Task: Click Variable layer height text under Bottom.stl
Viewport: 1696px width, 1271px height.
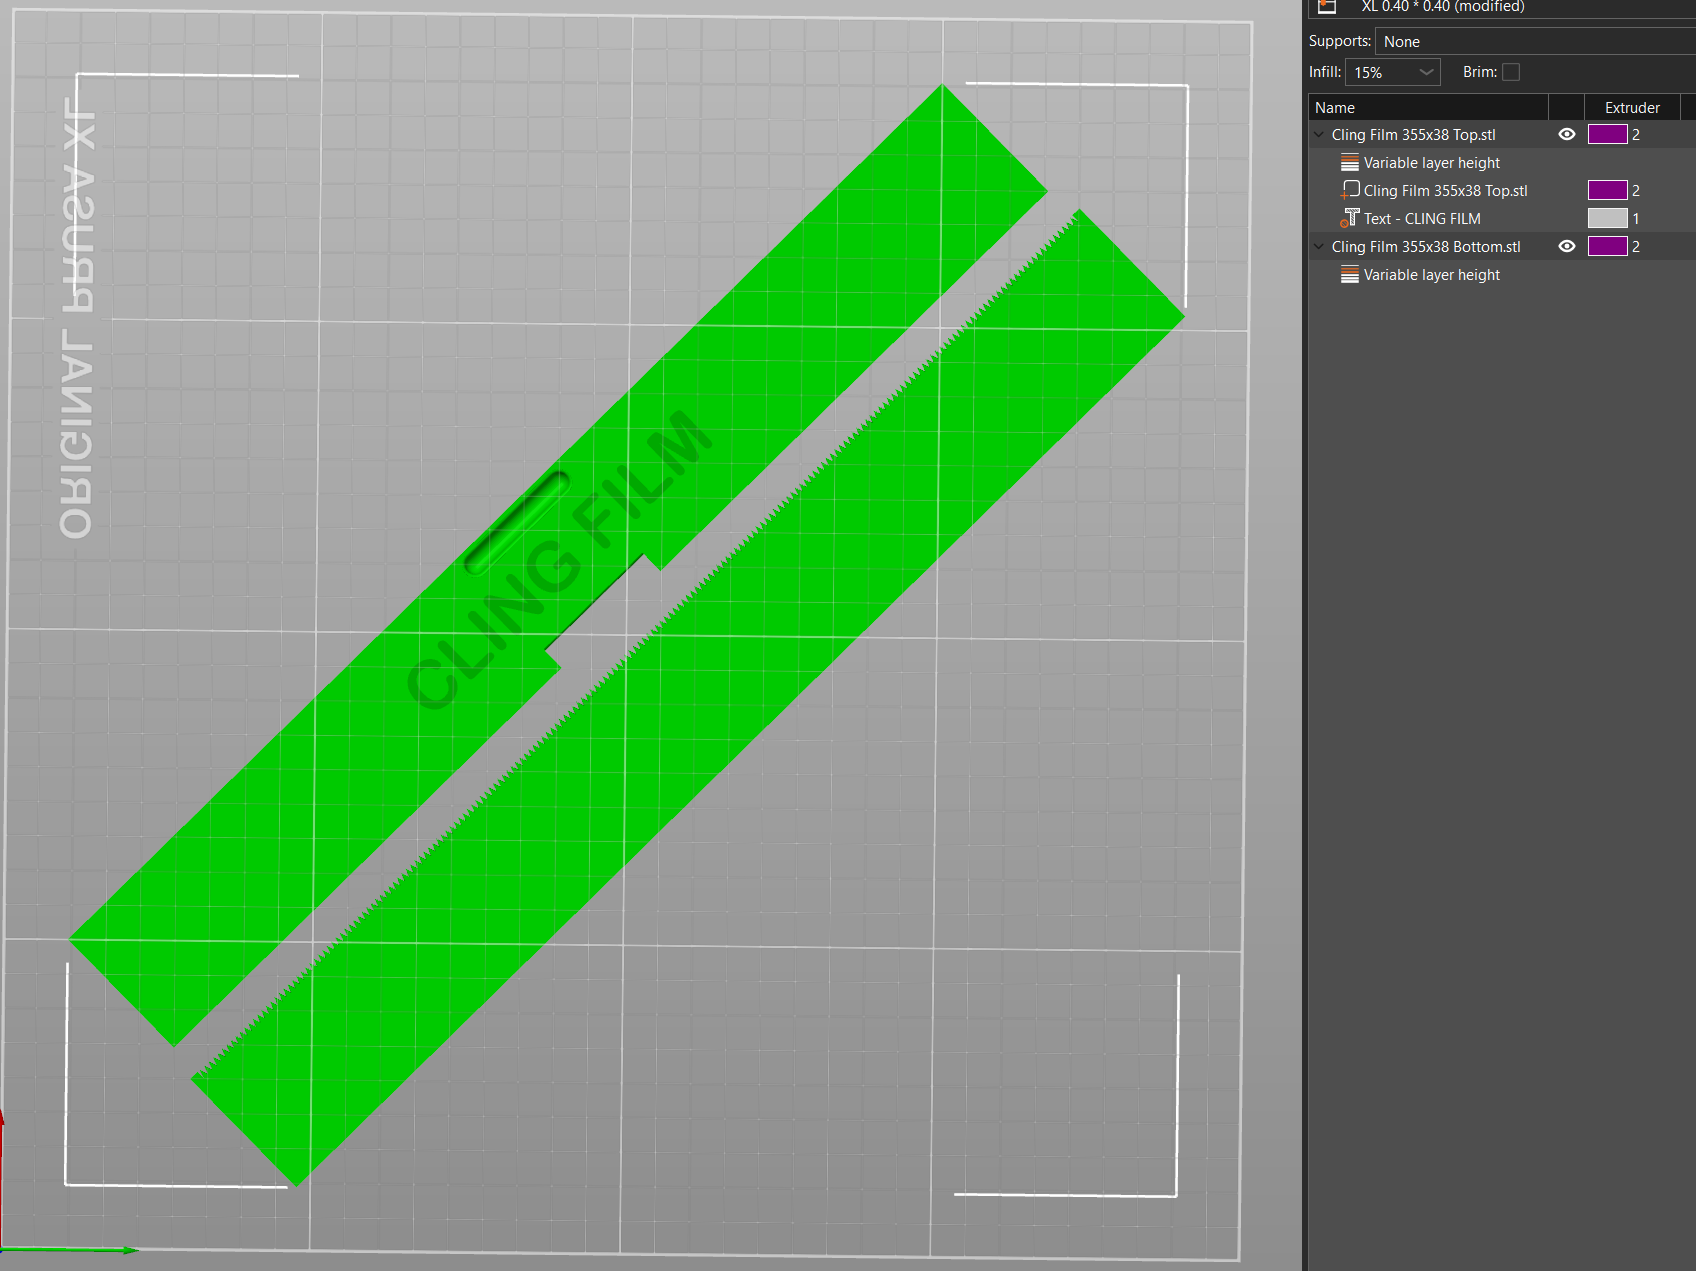Action: (x=1431, y=274)
